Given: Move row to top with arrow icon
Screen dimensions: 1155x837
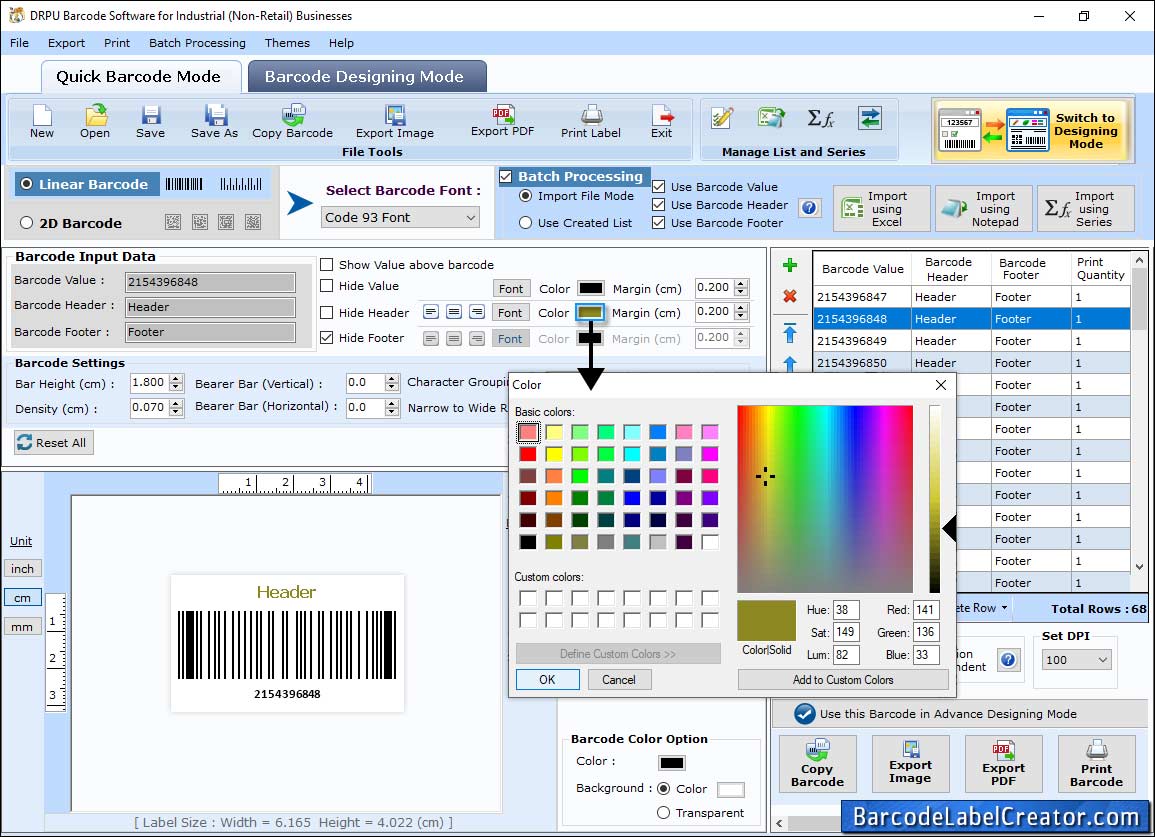Looking at the screenshot, I should 790,333.
